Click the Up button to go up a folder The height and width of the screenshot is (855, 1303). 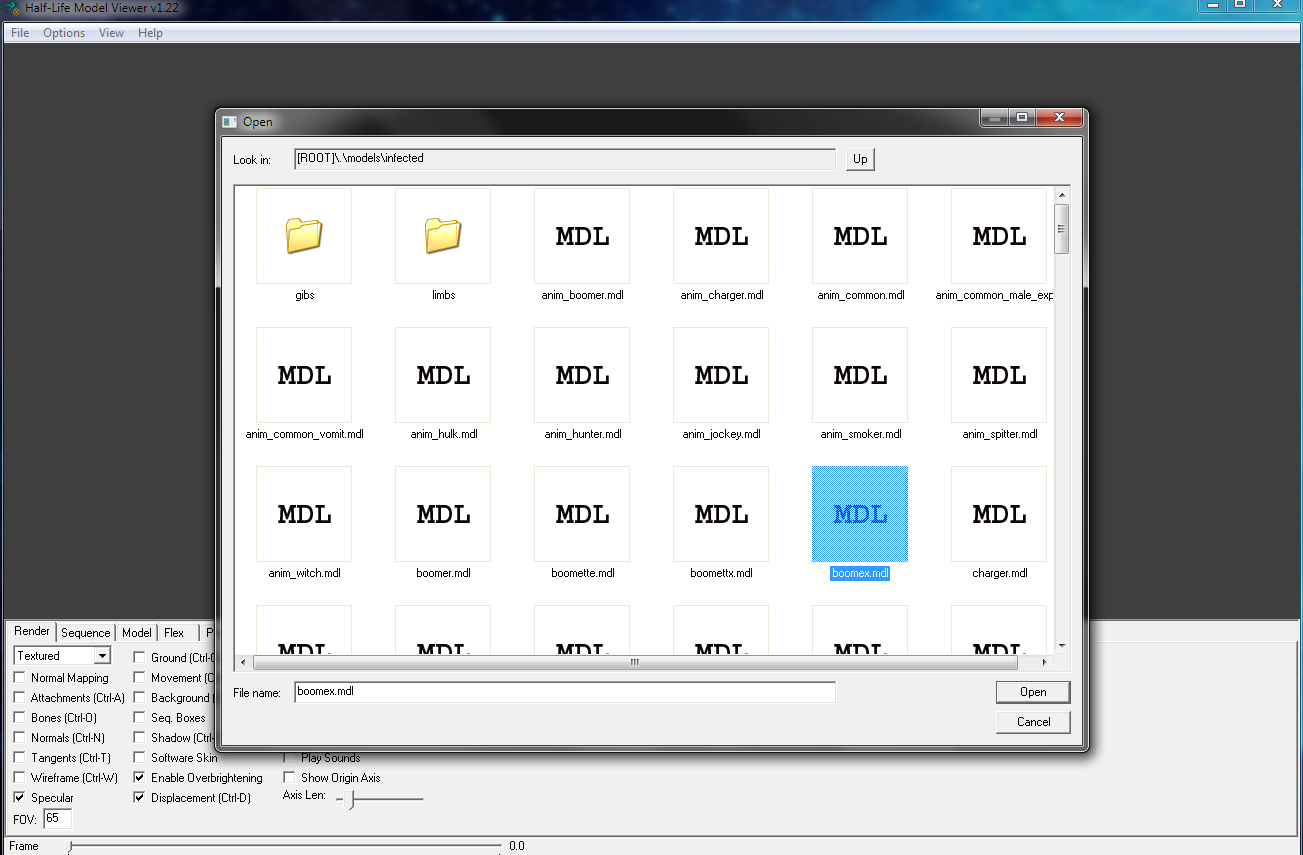[x=860, y=159]
